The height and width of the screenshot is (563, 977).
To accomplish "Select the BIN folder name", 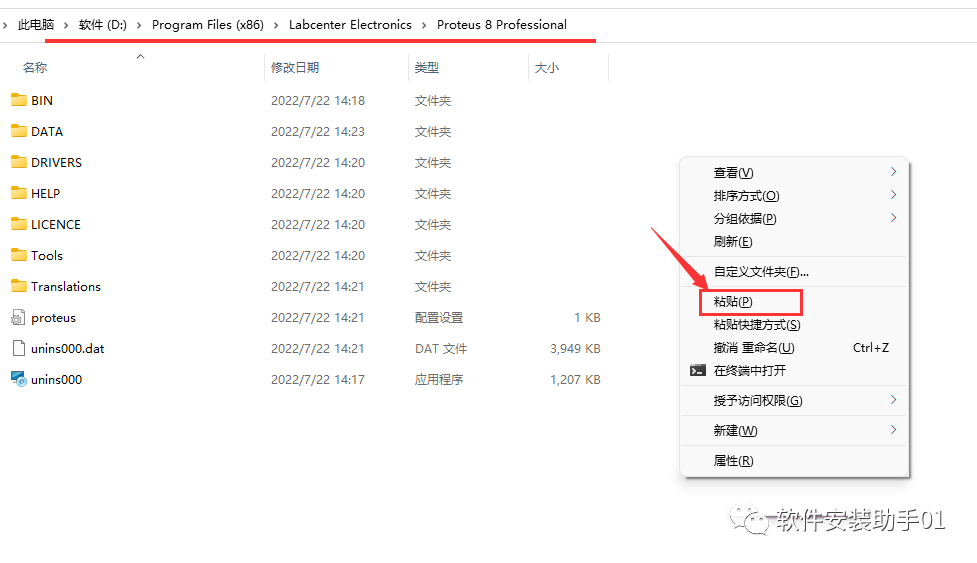I will pos(42,100).
